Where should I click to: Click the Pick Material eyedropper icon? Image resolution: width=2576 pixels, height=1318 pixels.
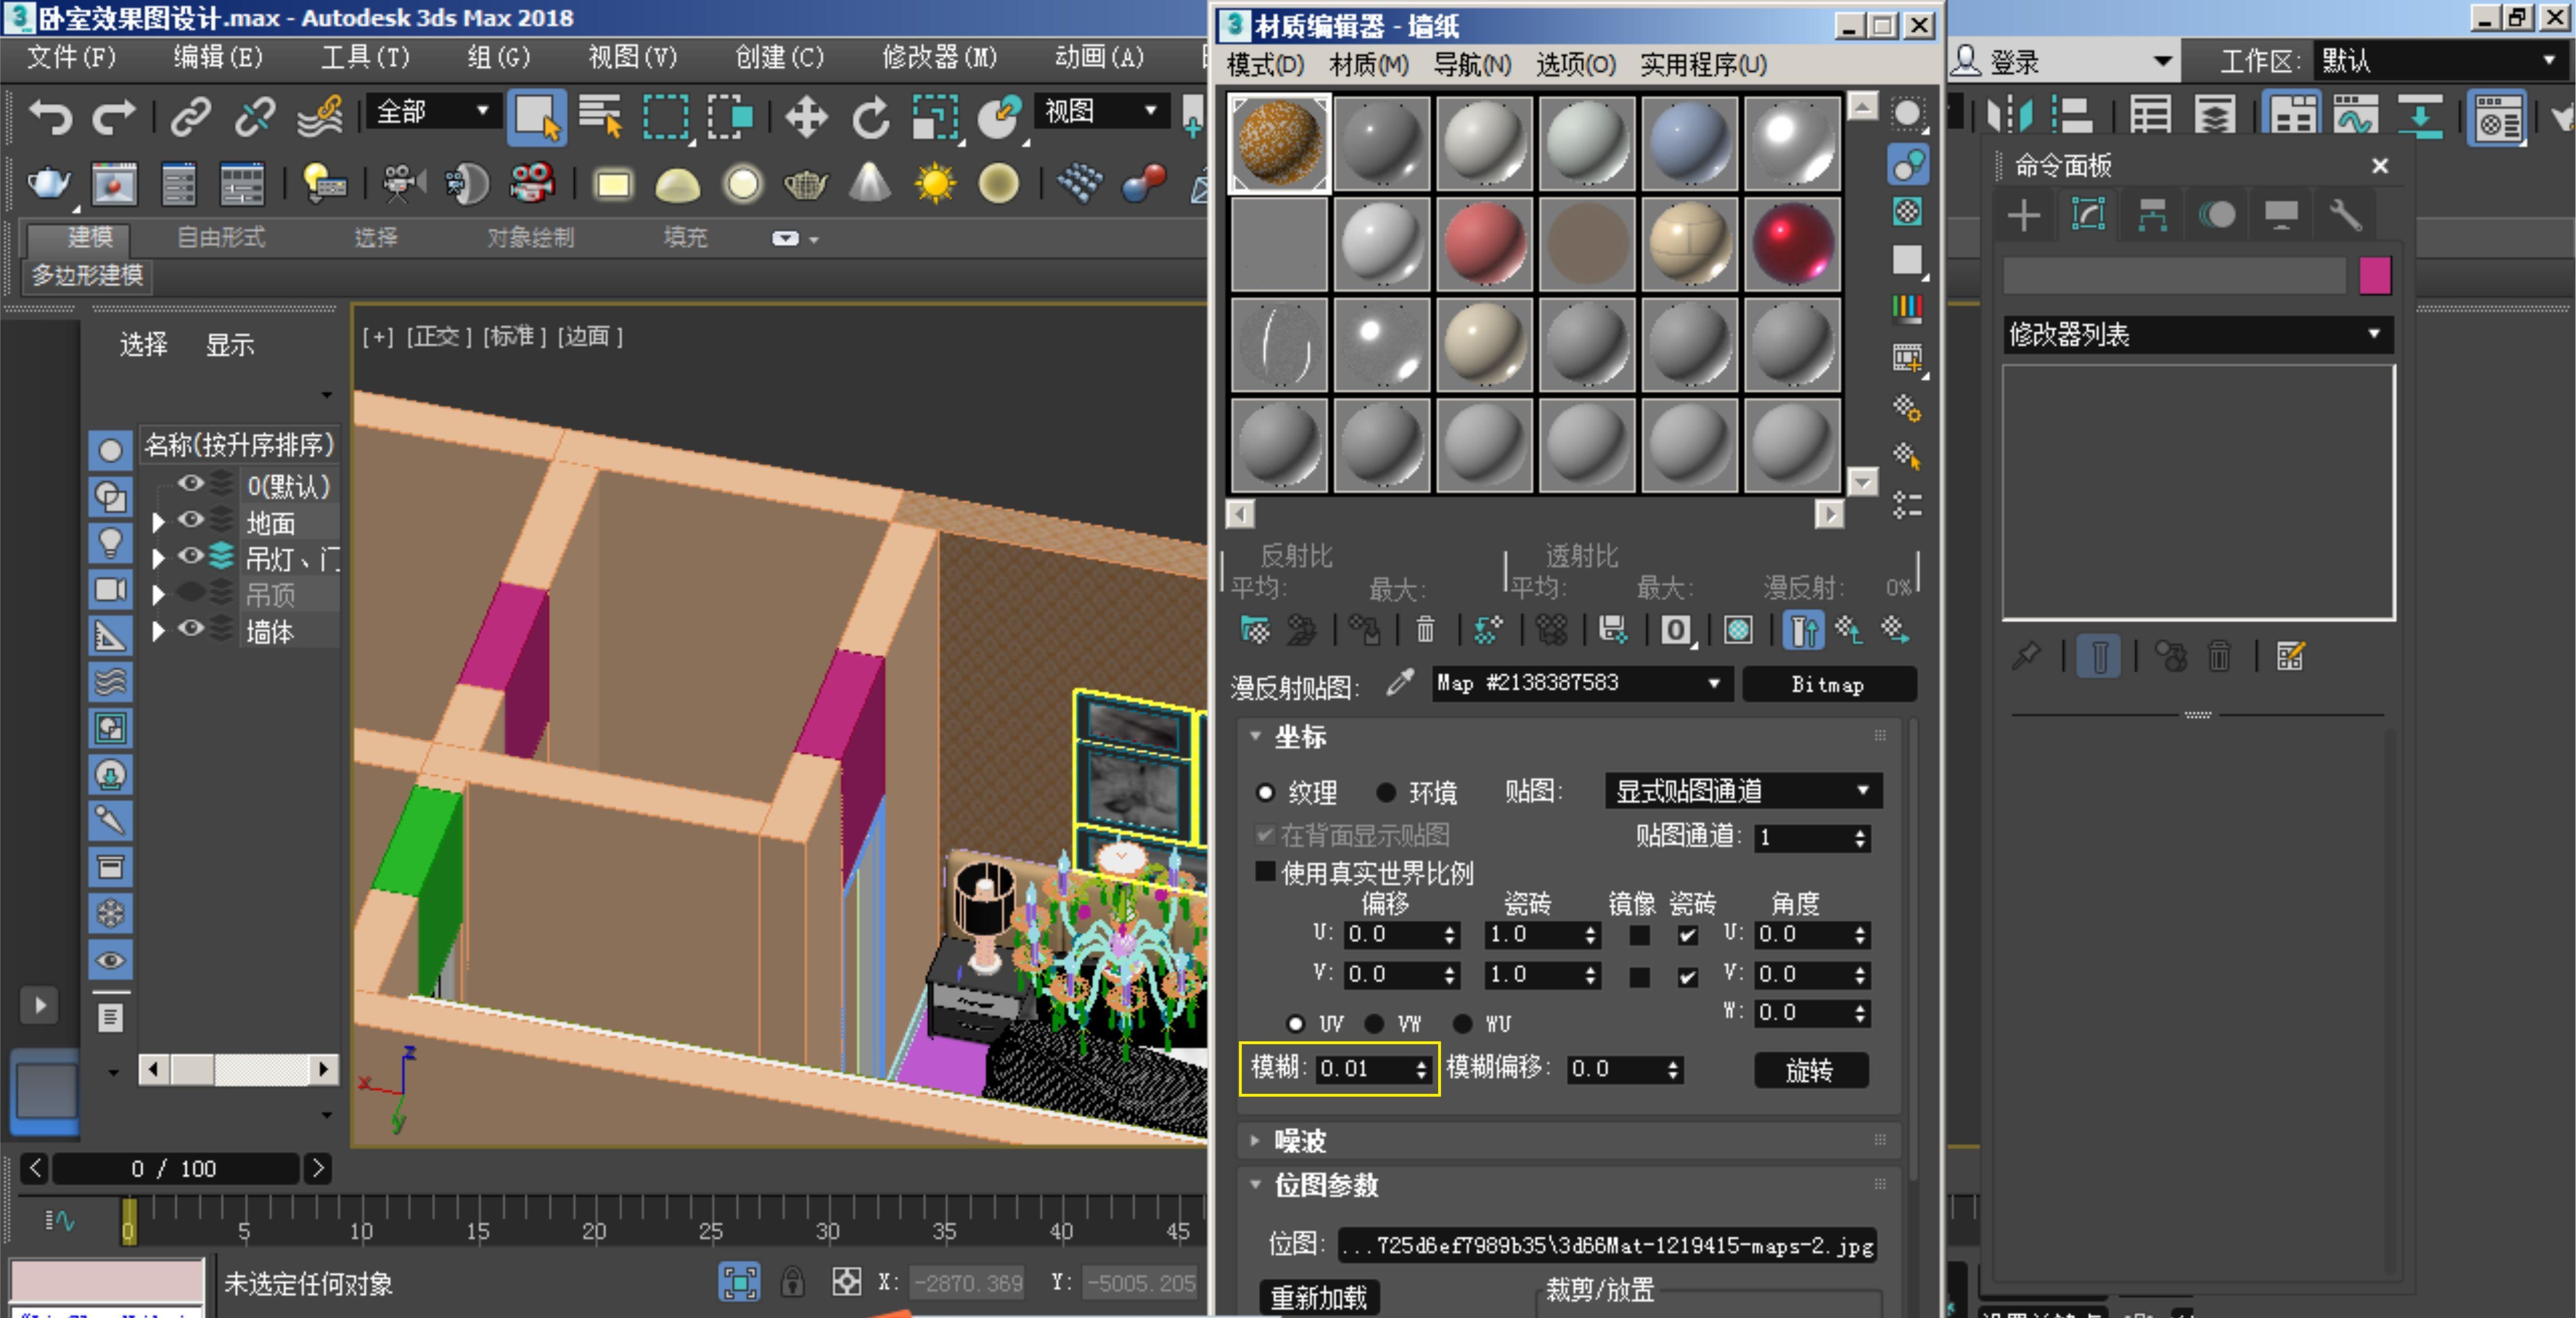(x=1400, y=683)
